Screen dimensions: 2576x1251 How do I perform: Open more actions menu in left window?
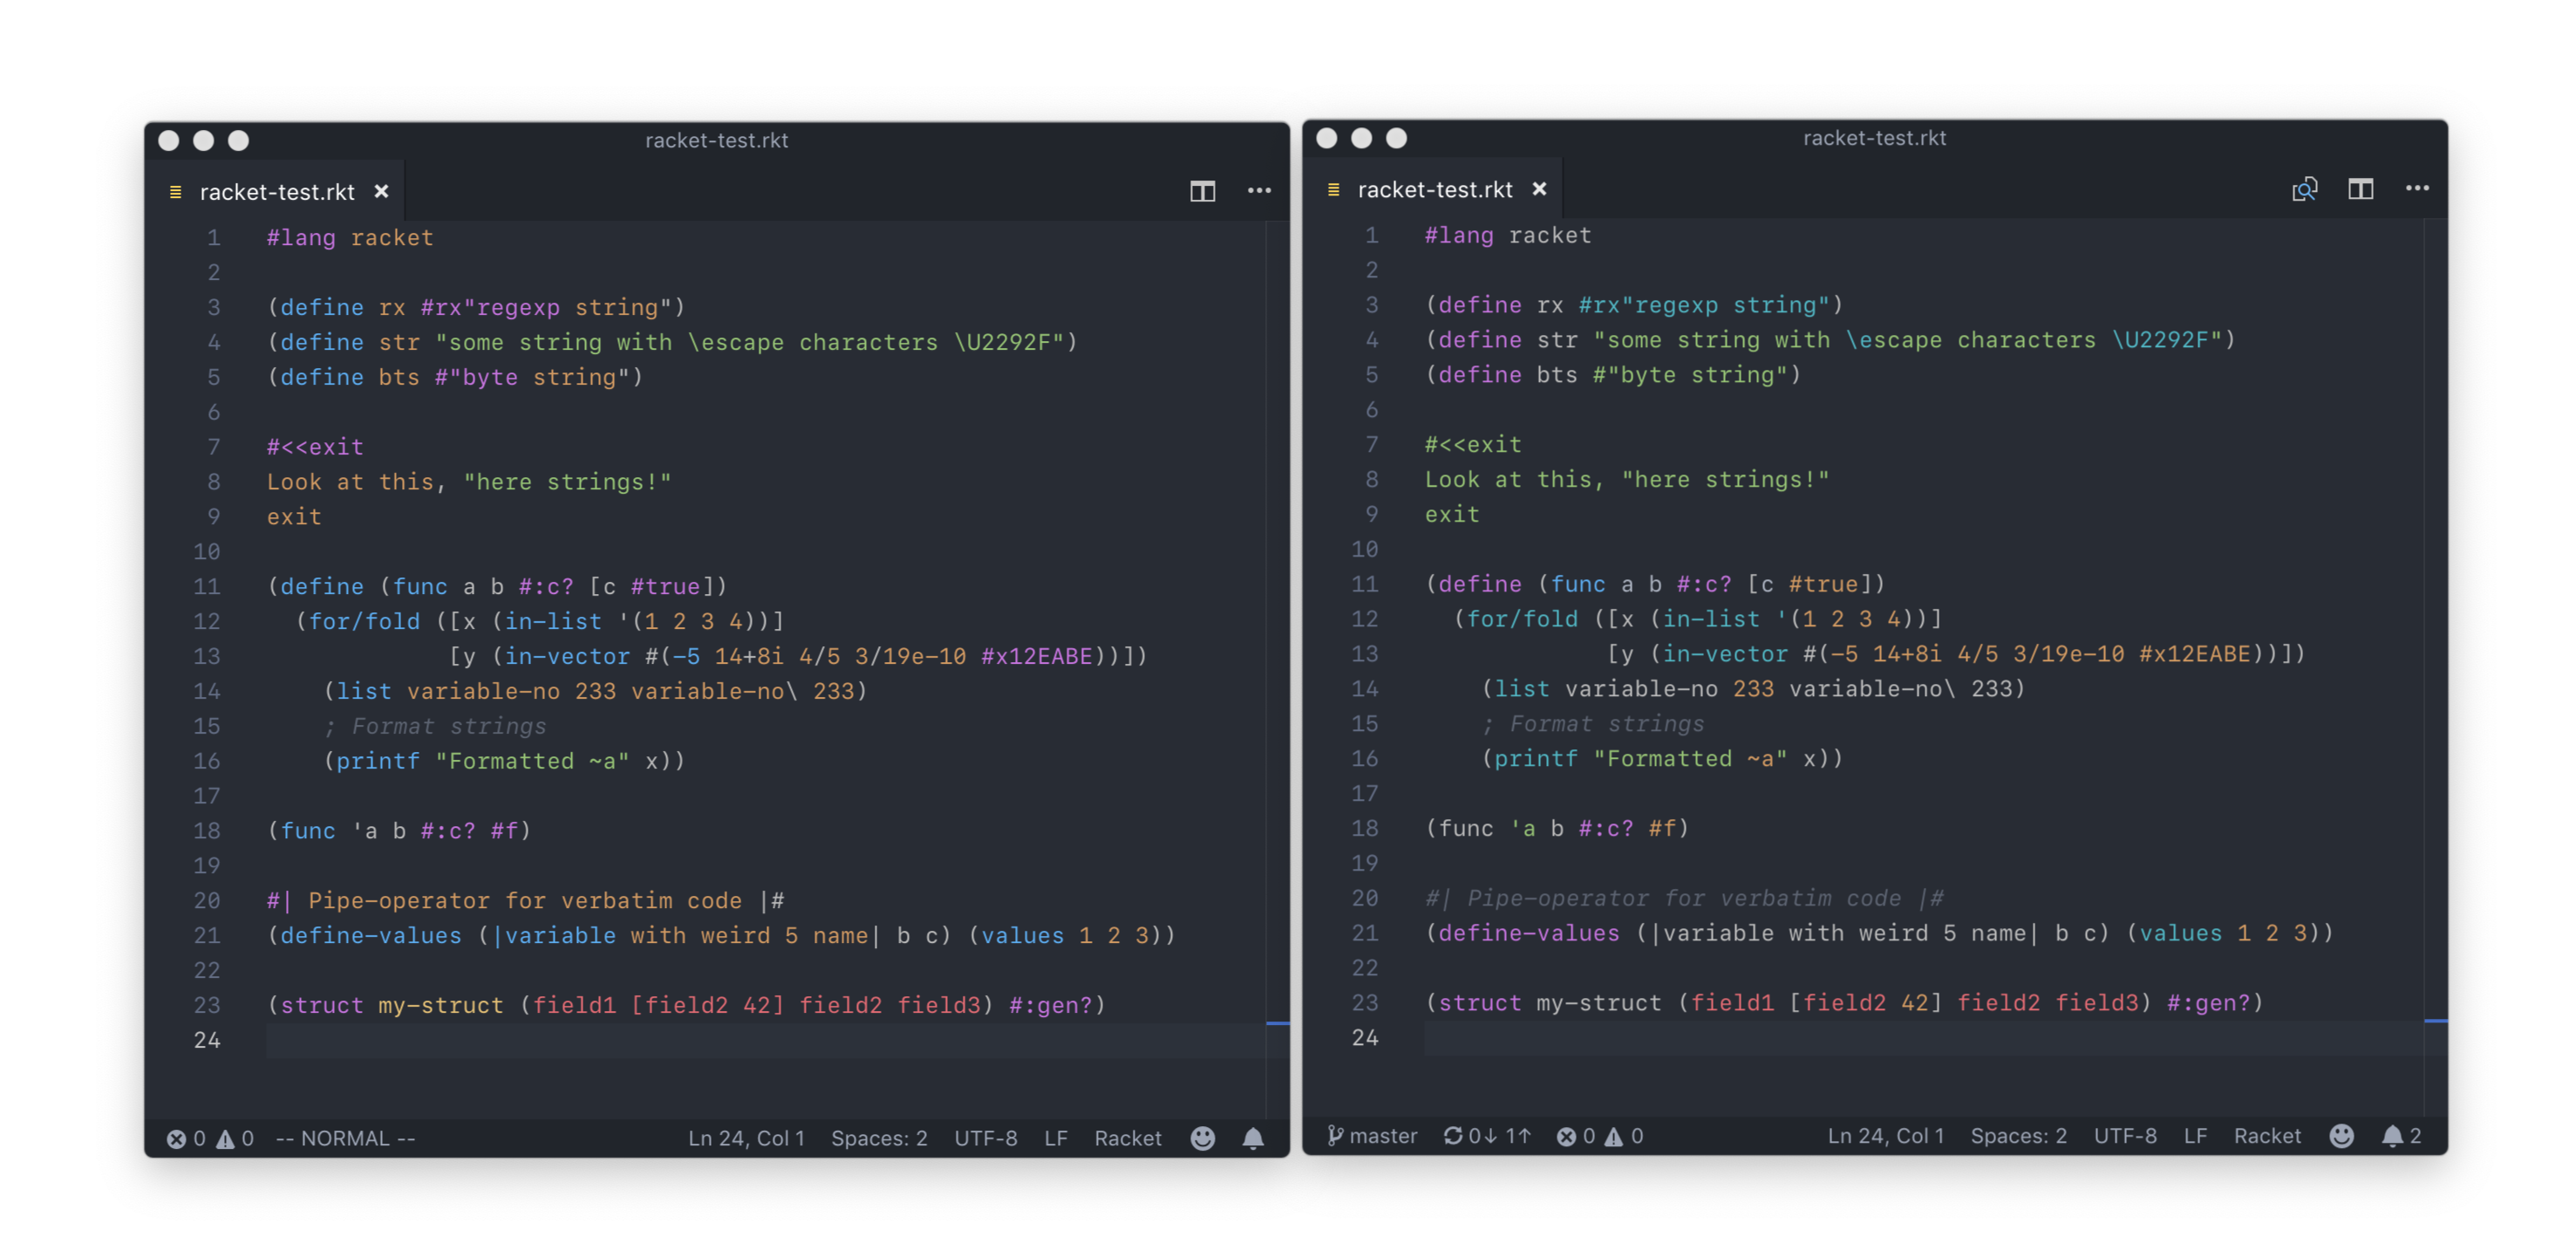1259,191
